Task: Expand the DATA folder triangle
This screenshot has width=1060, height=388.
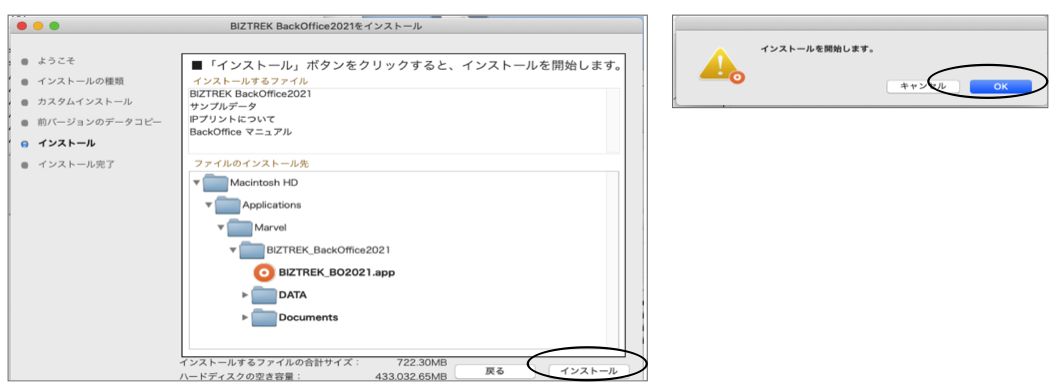Action: (245, 295)
